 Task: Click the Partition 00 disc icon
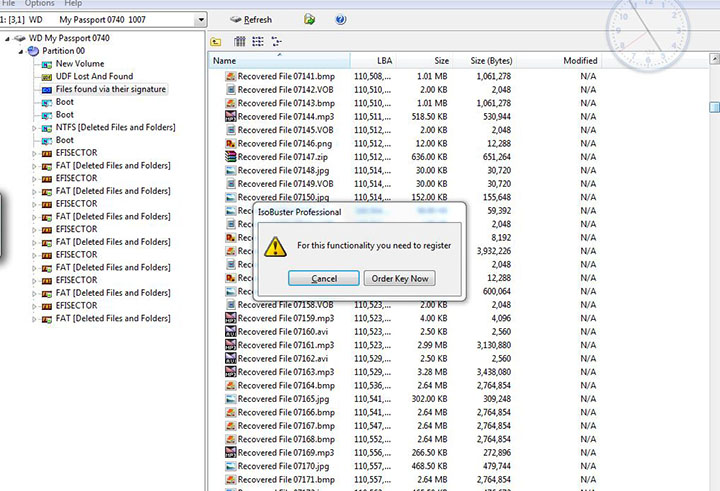34,51
